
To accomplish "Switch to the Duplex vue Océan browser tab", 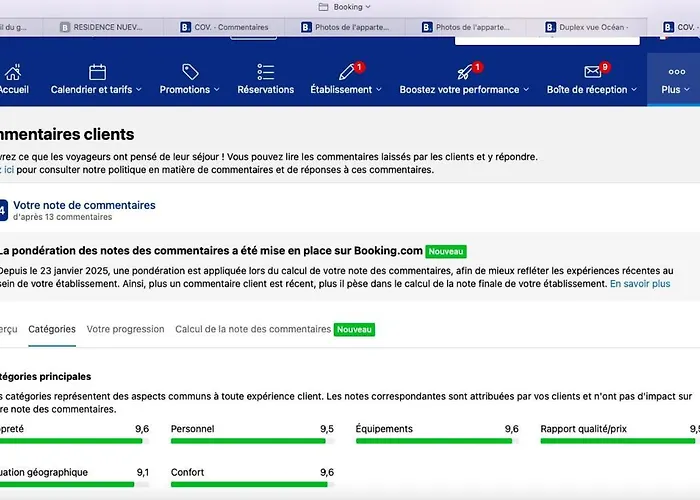I will [592, 27].
